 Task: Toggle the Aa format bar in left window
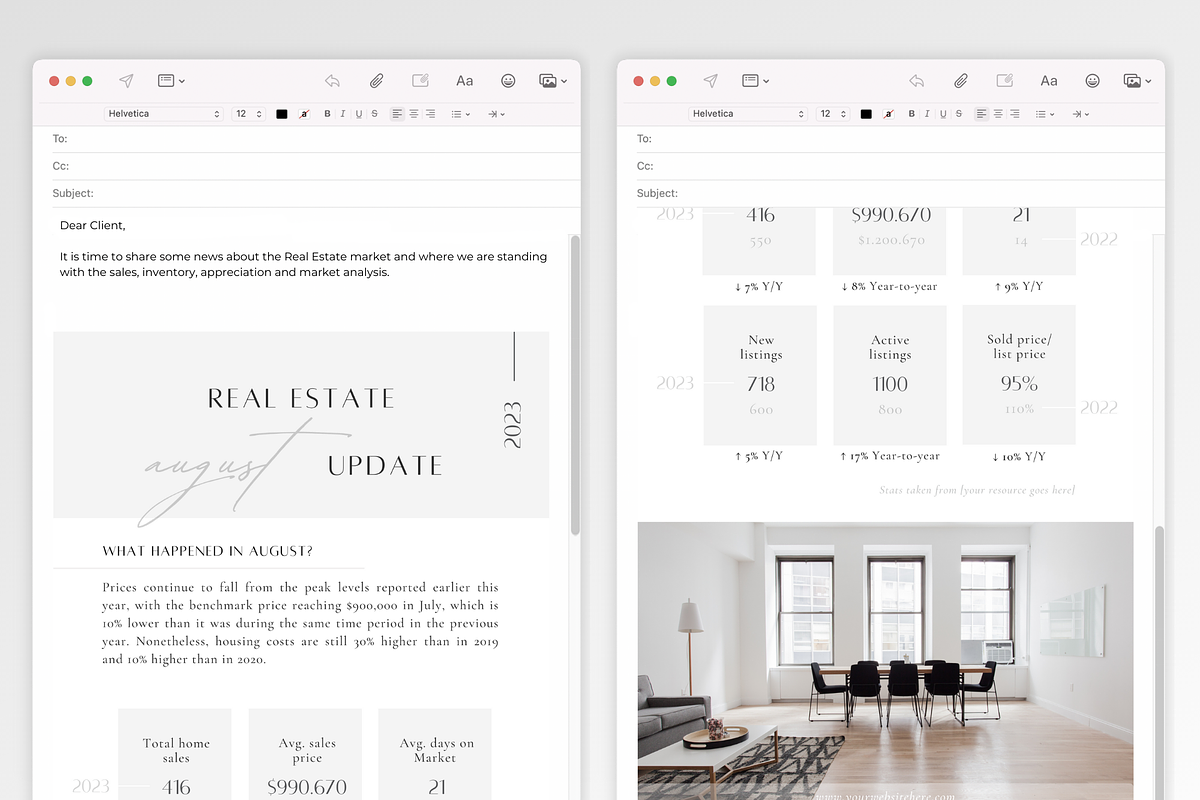(465, 81)
